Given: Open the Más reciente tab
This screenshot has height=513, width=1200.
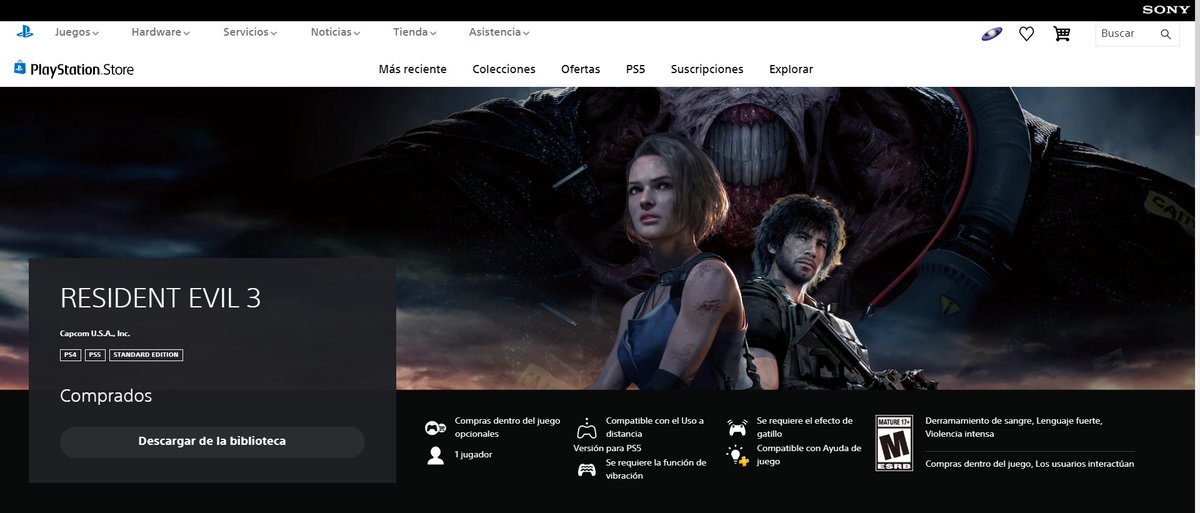Looking at the screenshot, I should point(412,69).
